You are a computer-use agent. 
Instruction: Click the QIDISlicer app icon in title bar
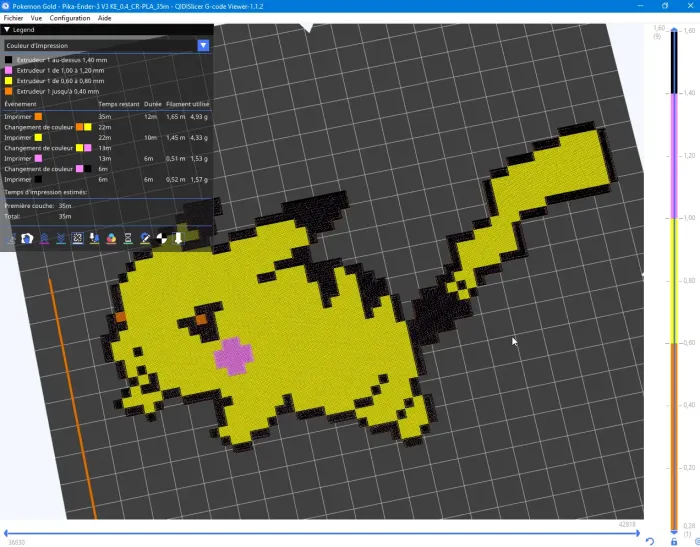click(6, 6)
